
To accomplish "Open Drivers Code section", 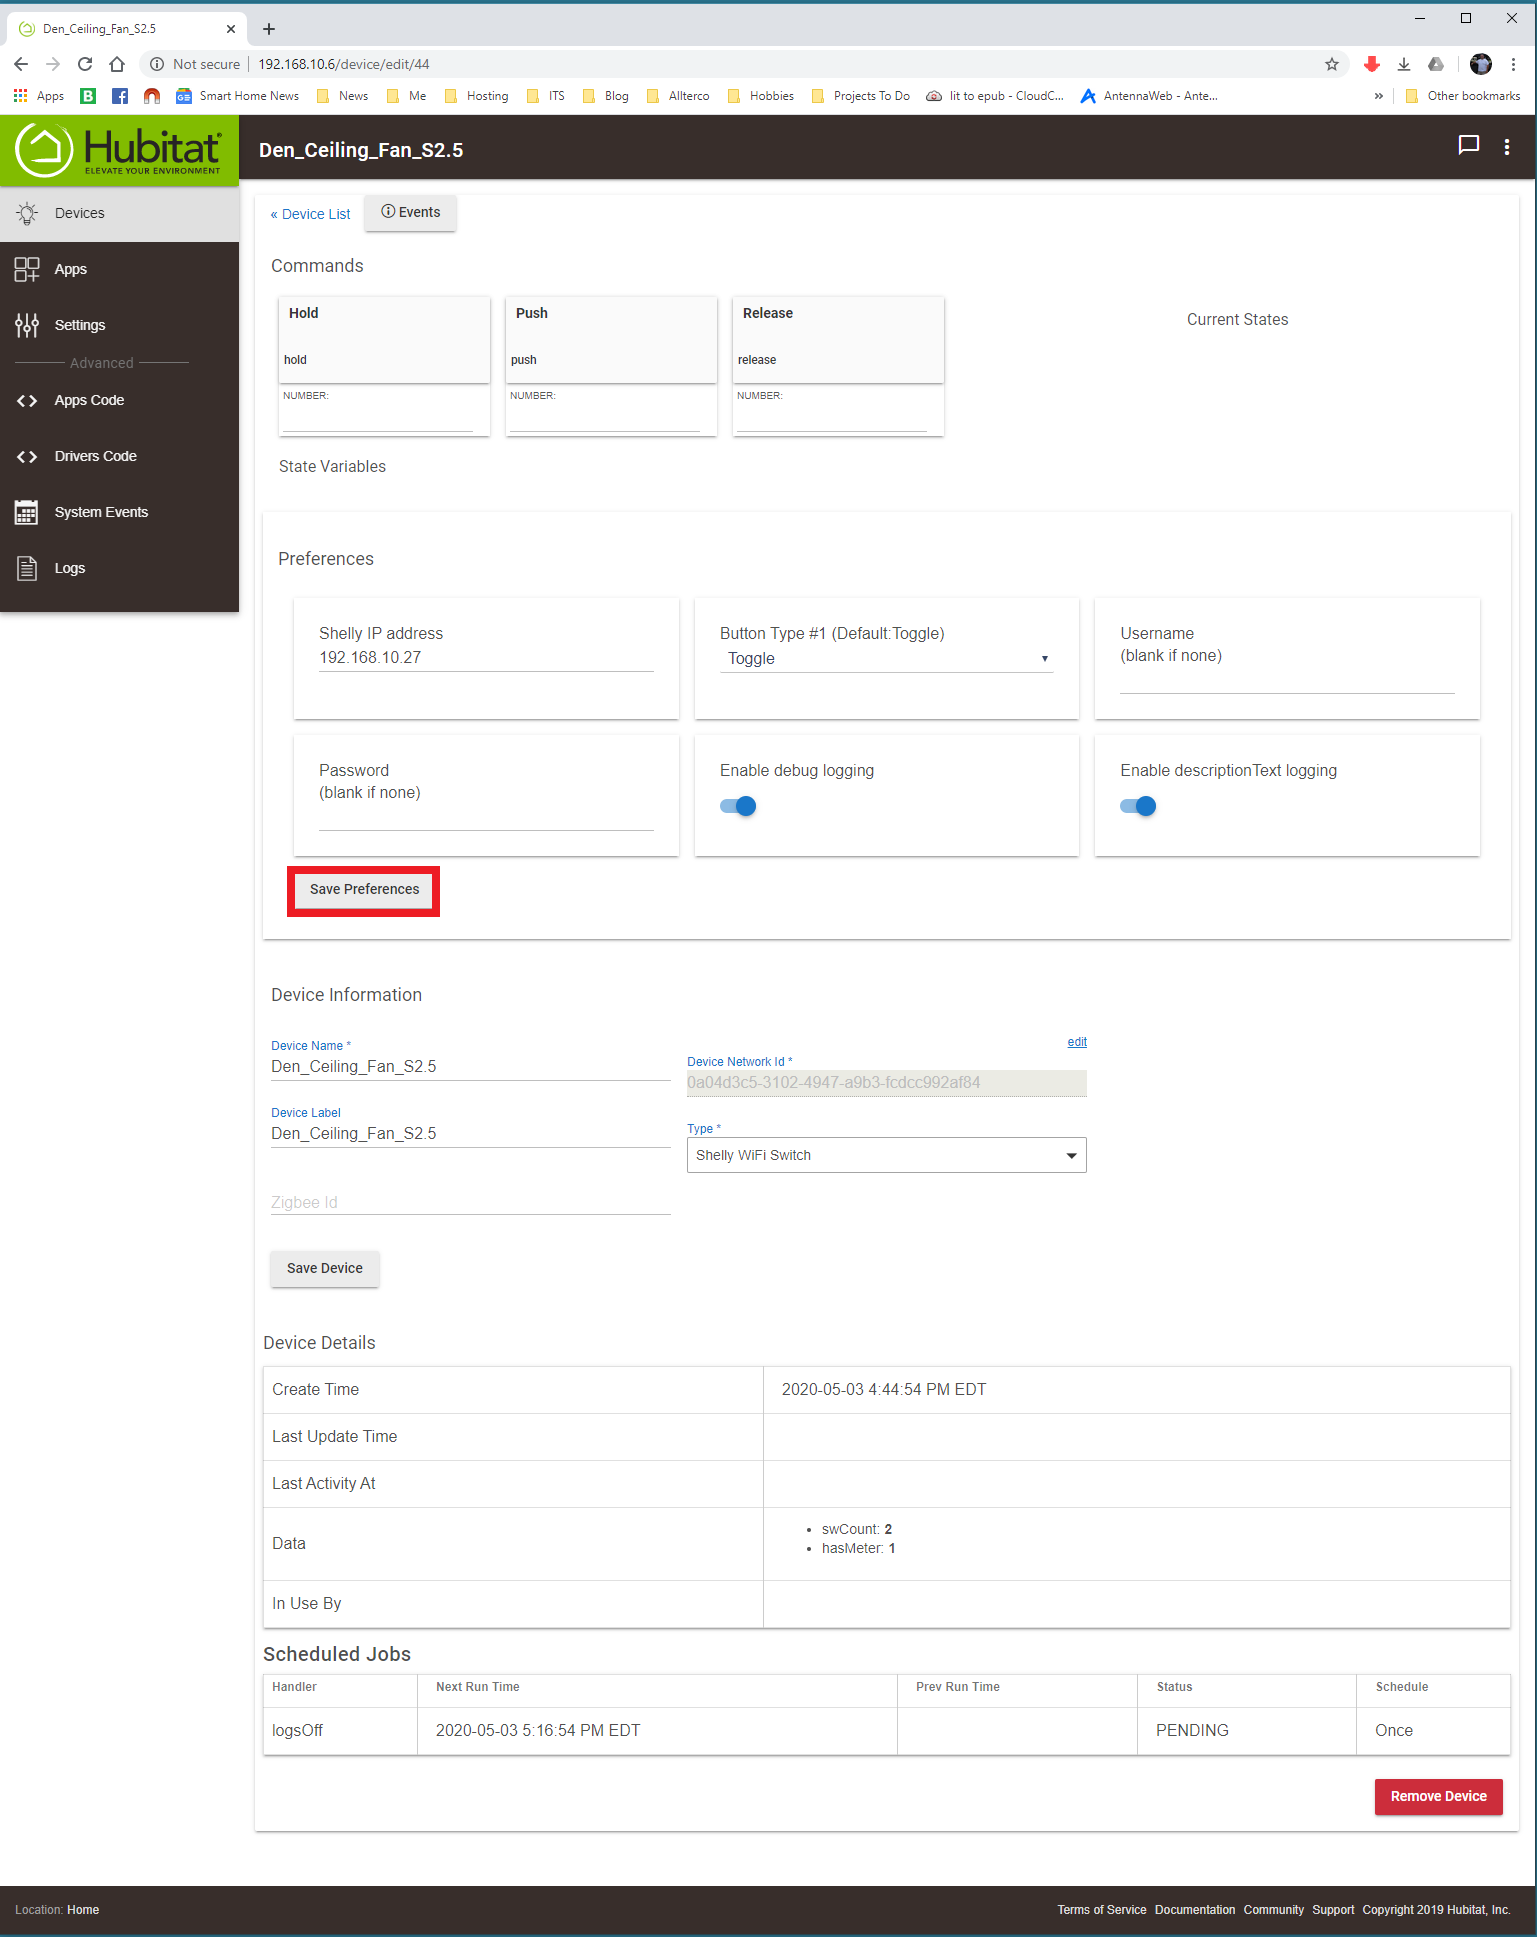I will (119, 456).
